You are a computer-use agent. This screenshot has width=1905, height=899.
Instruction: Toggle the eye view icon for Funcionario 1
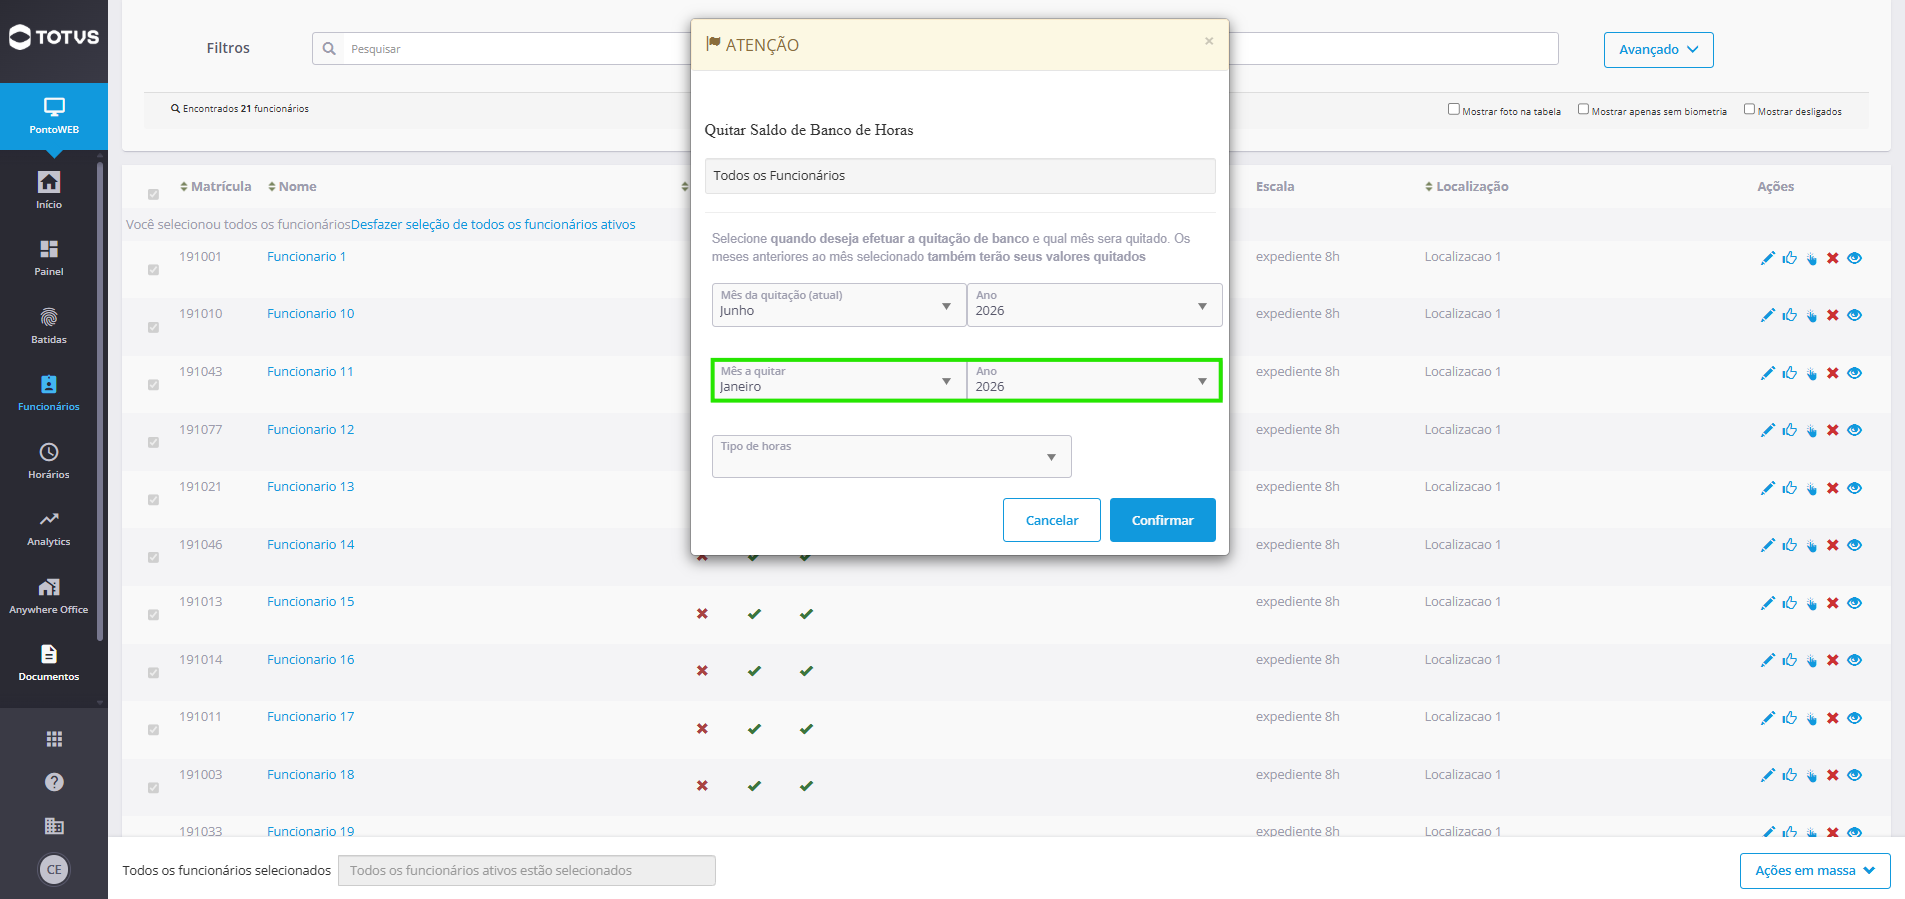(1854, 258)
